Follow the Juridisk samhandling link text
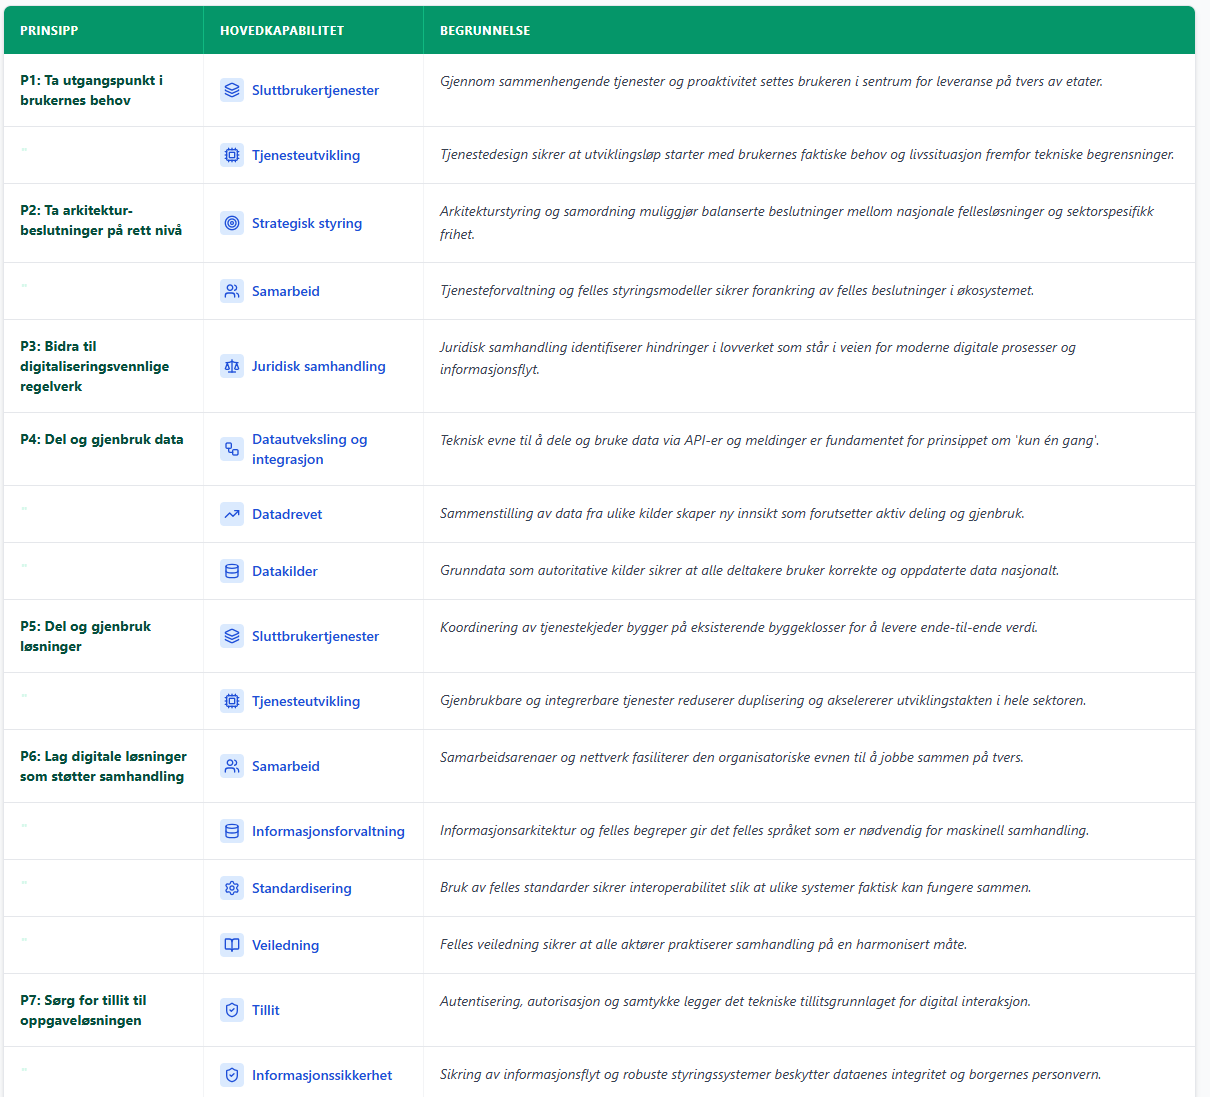Viewport: 1210px width, 1097px height. click(318, 366)
